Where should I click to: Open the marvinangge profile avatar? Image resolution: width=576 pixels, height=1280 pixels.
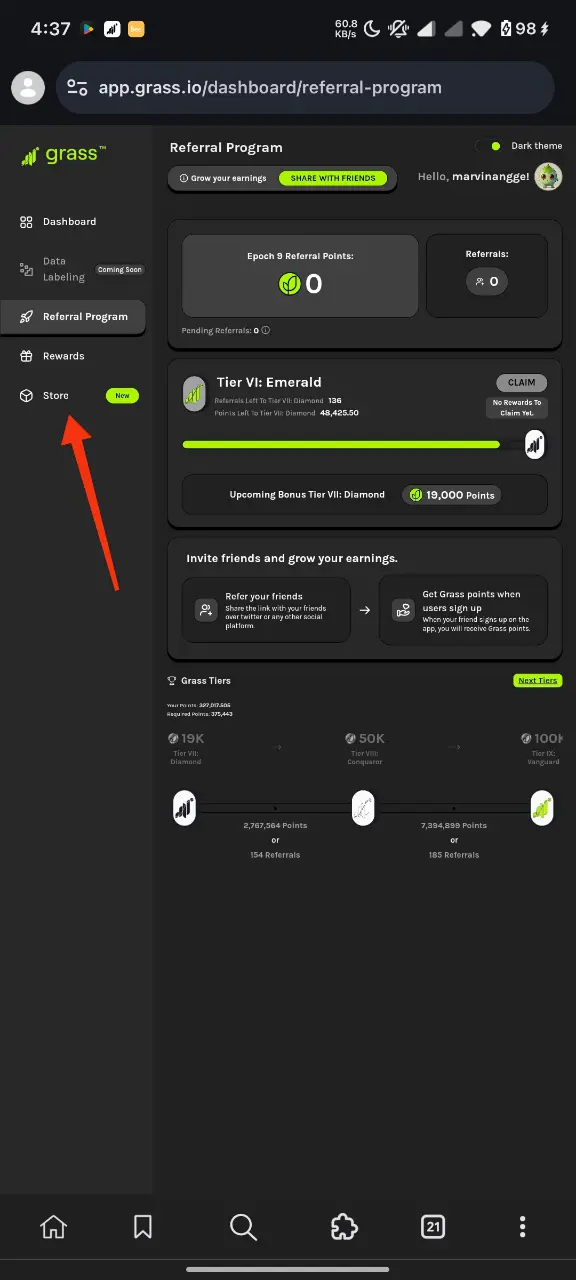pyautogui.click(x=548, y=177)
